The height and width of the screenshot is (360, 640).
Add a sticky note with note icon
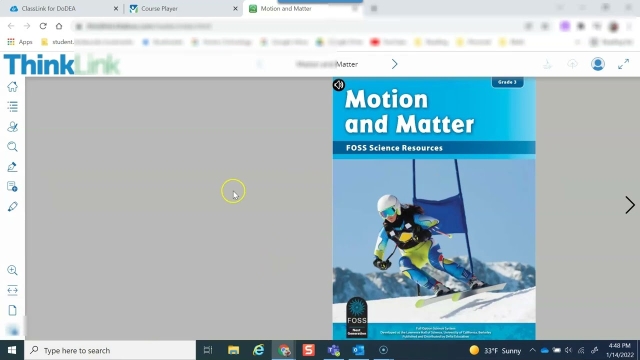point(12,187)
